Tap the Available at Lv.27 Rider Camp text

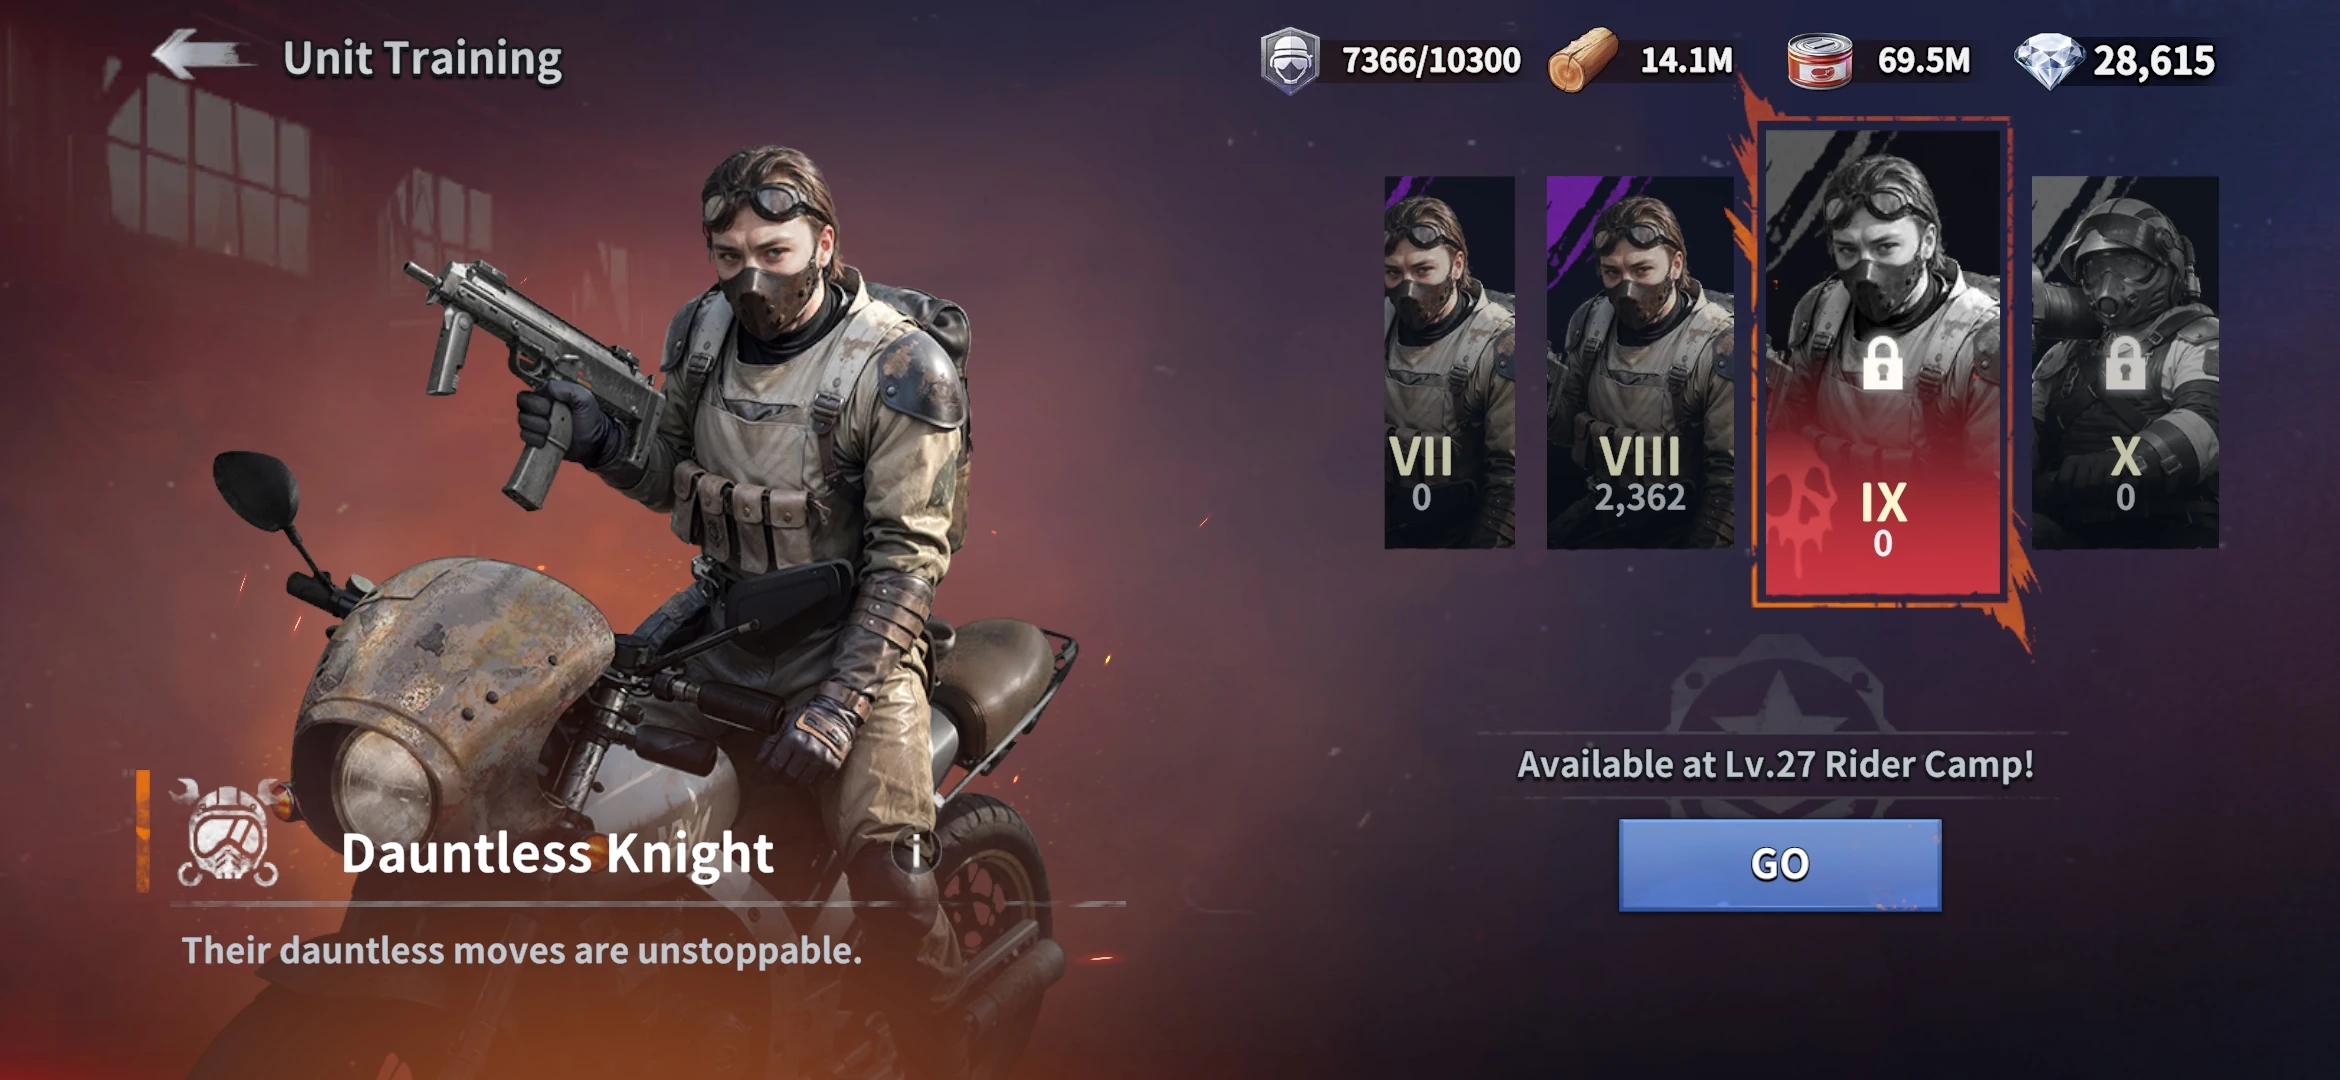1775,765
